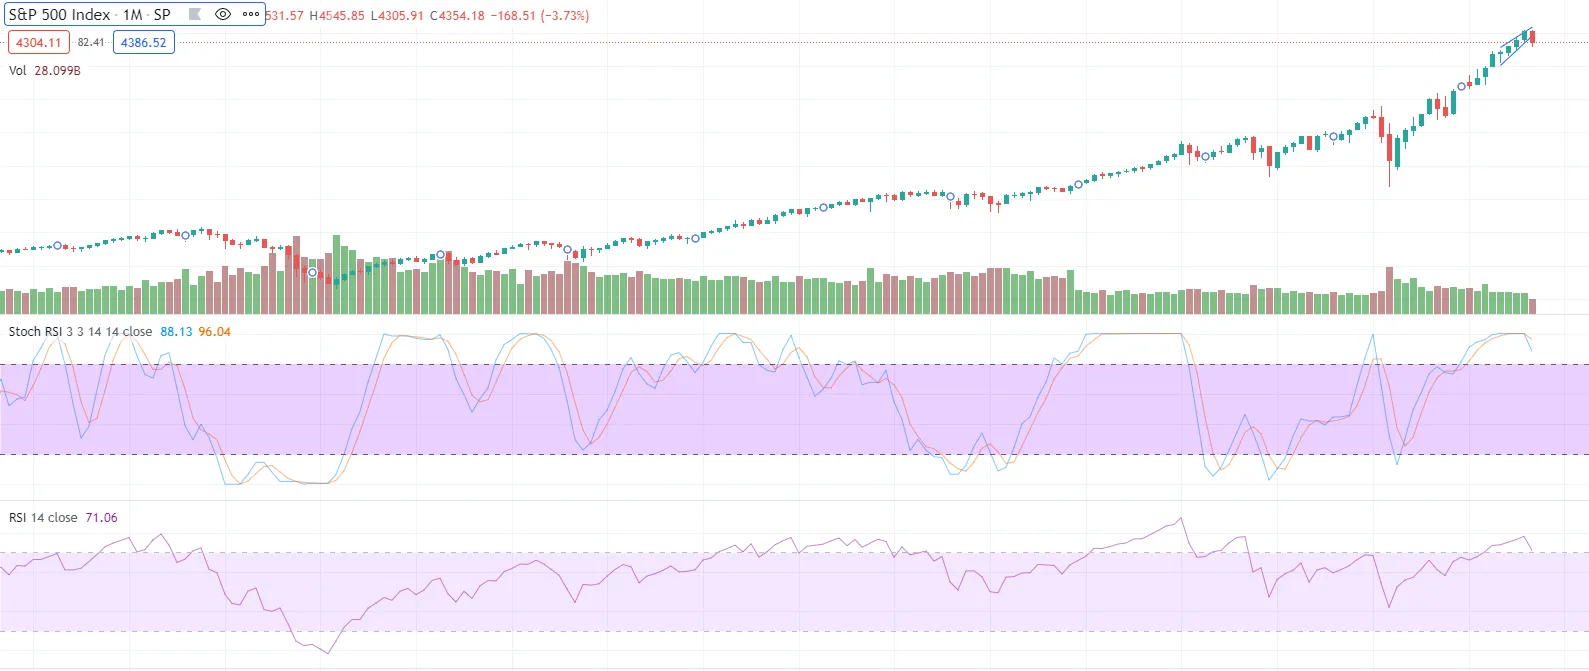1589x671 pixels.
Task: Click the Stoch RSI value 88.13
Action: [176, 332]
